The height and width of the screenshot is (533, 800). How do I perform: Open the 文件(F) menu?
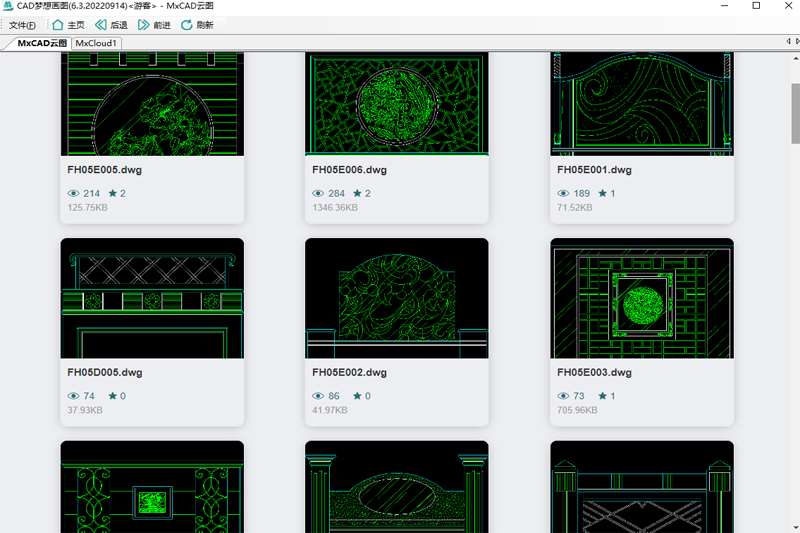tap(22, 25)
